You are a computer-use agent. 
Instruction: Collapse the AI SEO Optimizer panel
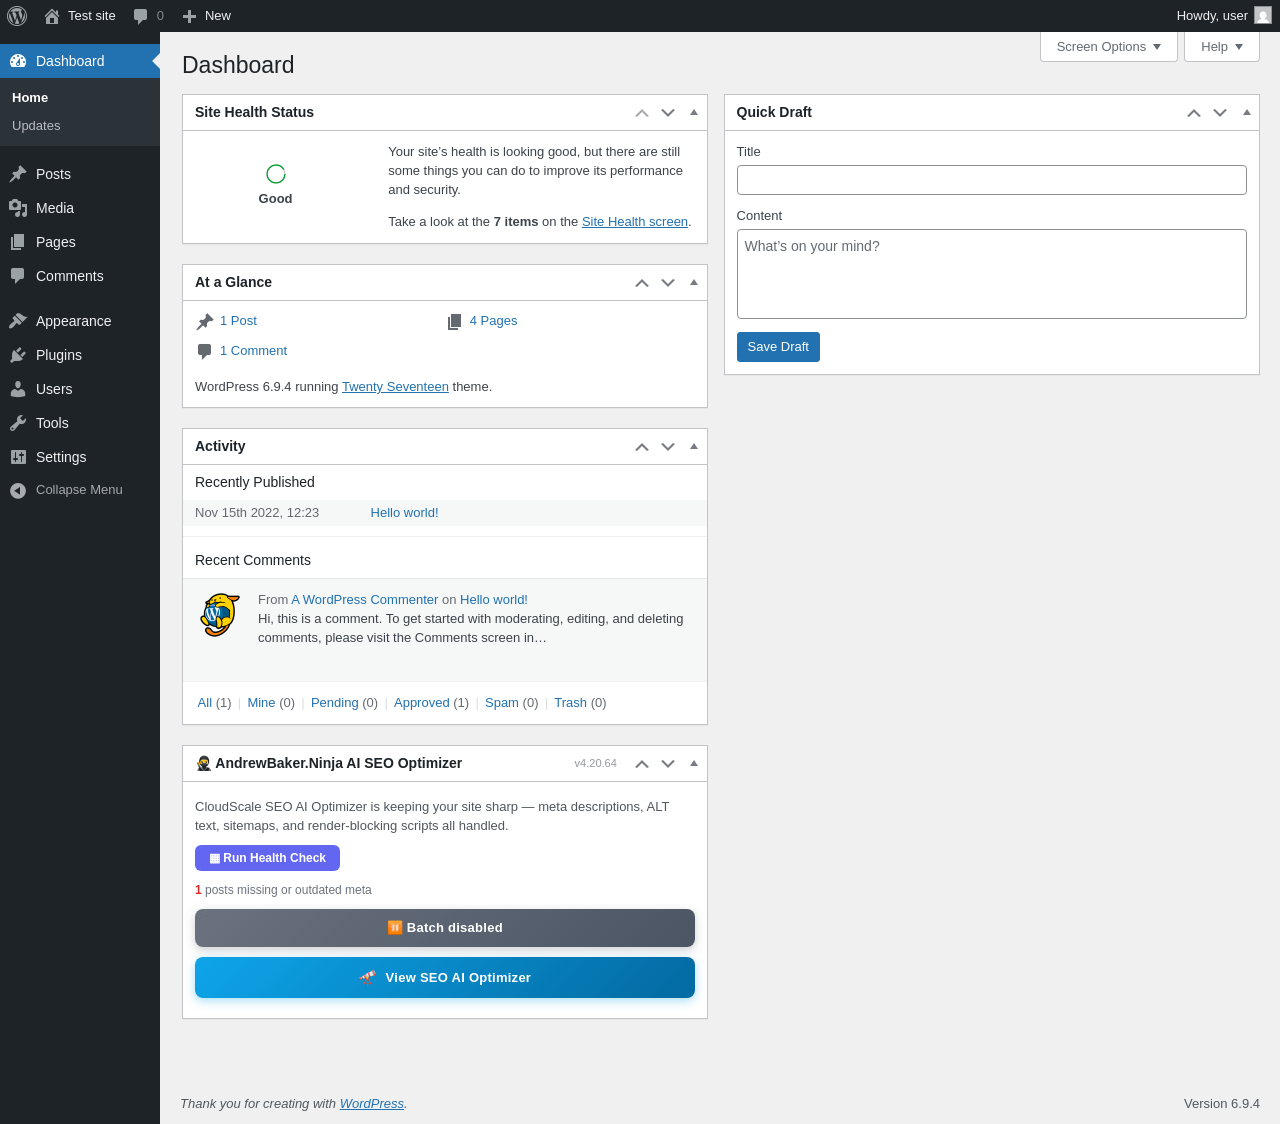(x=694, y=764)
